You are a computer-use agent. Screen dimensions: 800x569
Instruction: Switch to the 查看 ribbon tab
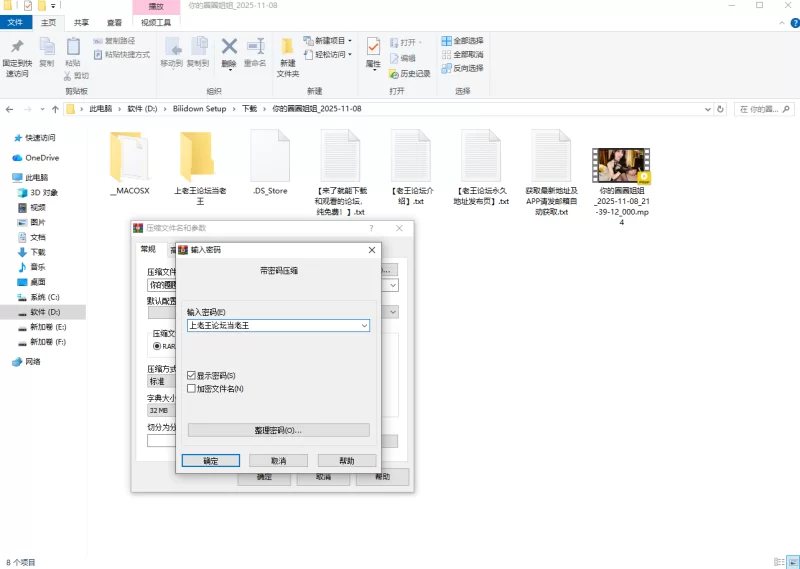tap(114, 22)
